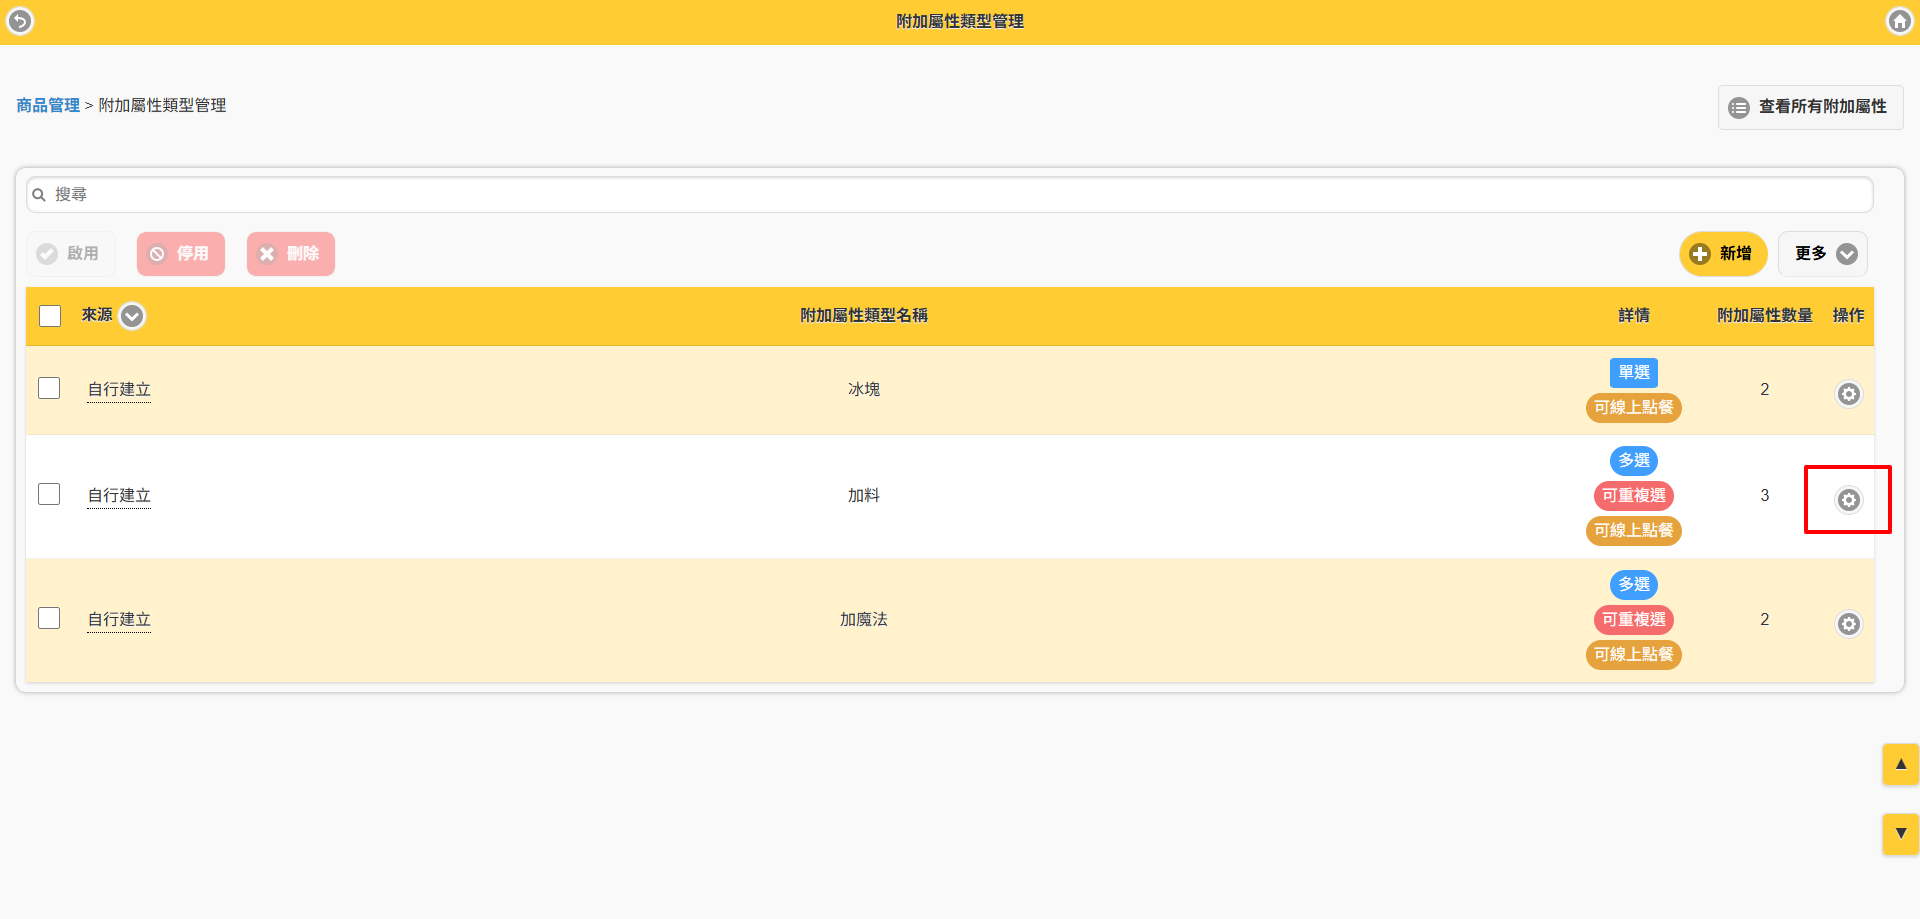Open the 更多 dropdown menu
This screenshot has width=1920, height=919.
[x=1823, y=254]
